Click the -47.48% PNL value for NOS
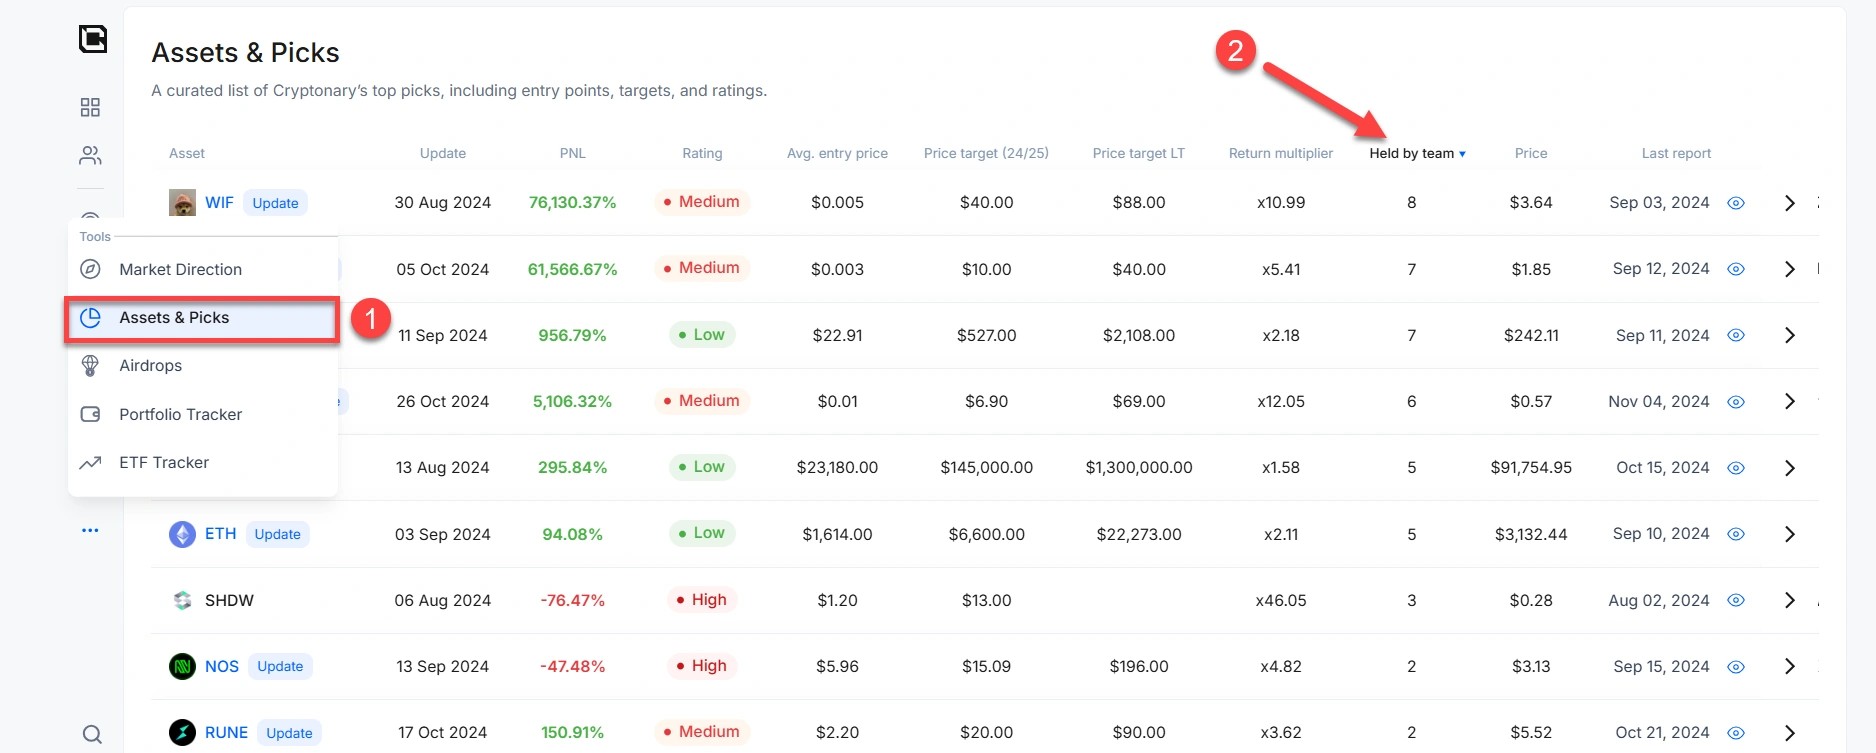Viewport: 1876px width, 753px height. coord(573,666)
